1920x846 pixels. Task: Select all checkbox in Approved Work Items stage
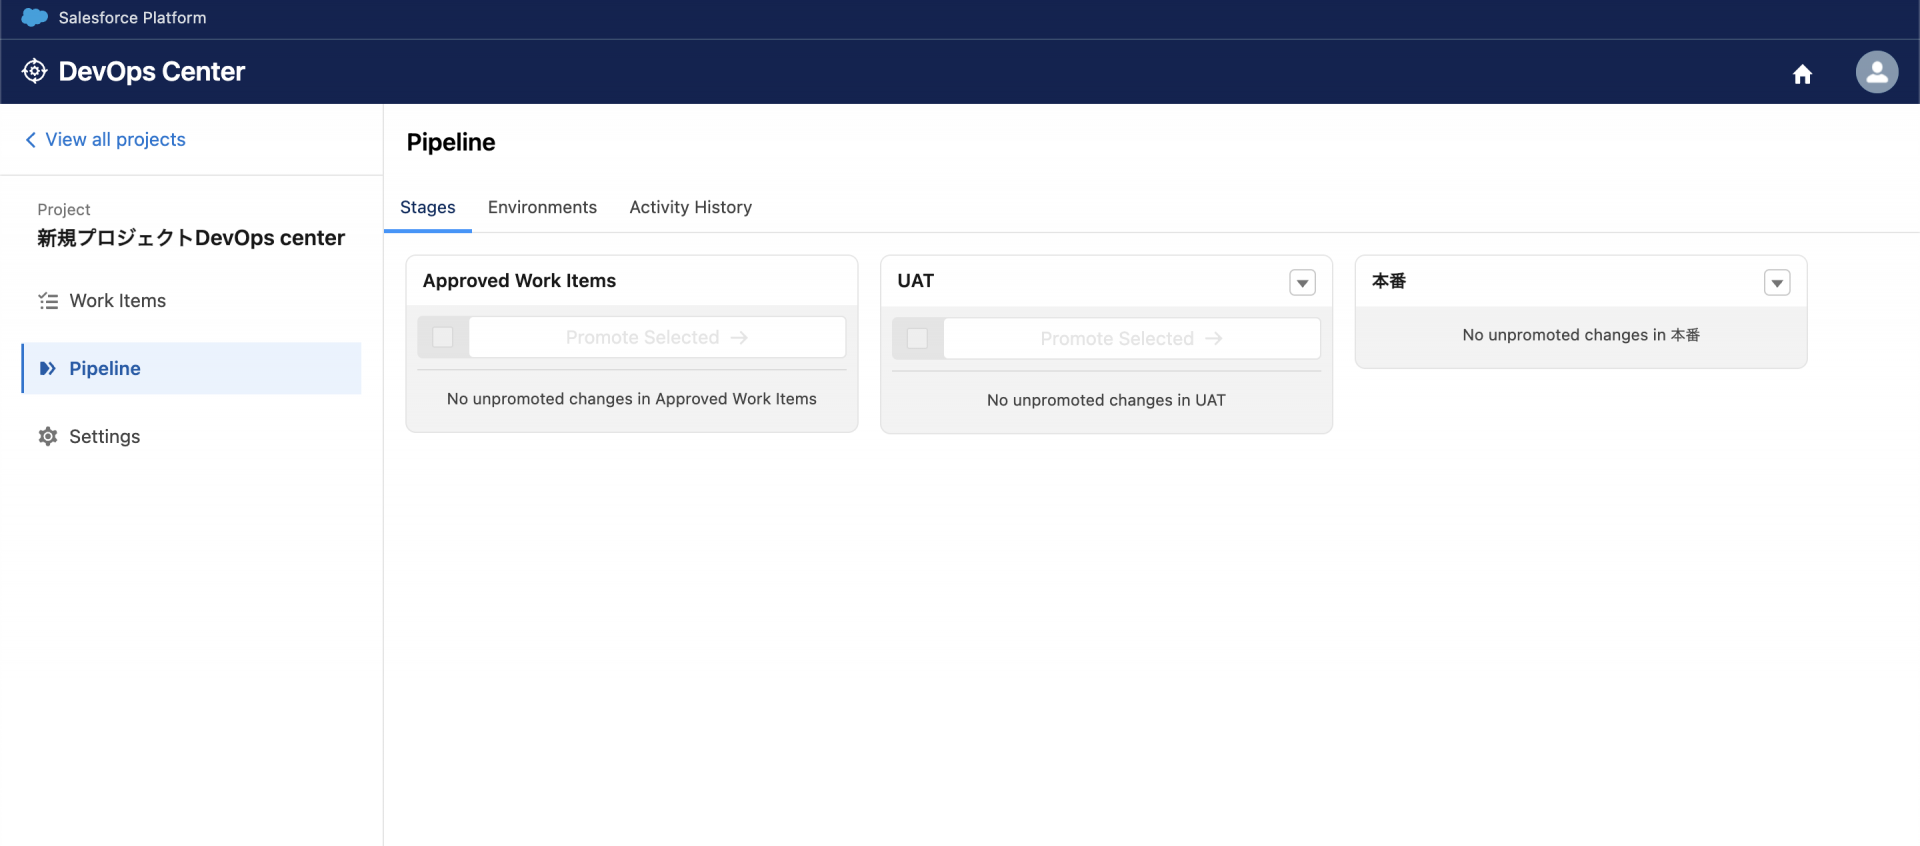443,337
